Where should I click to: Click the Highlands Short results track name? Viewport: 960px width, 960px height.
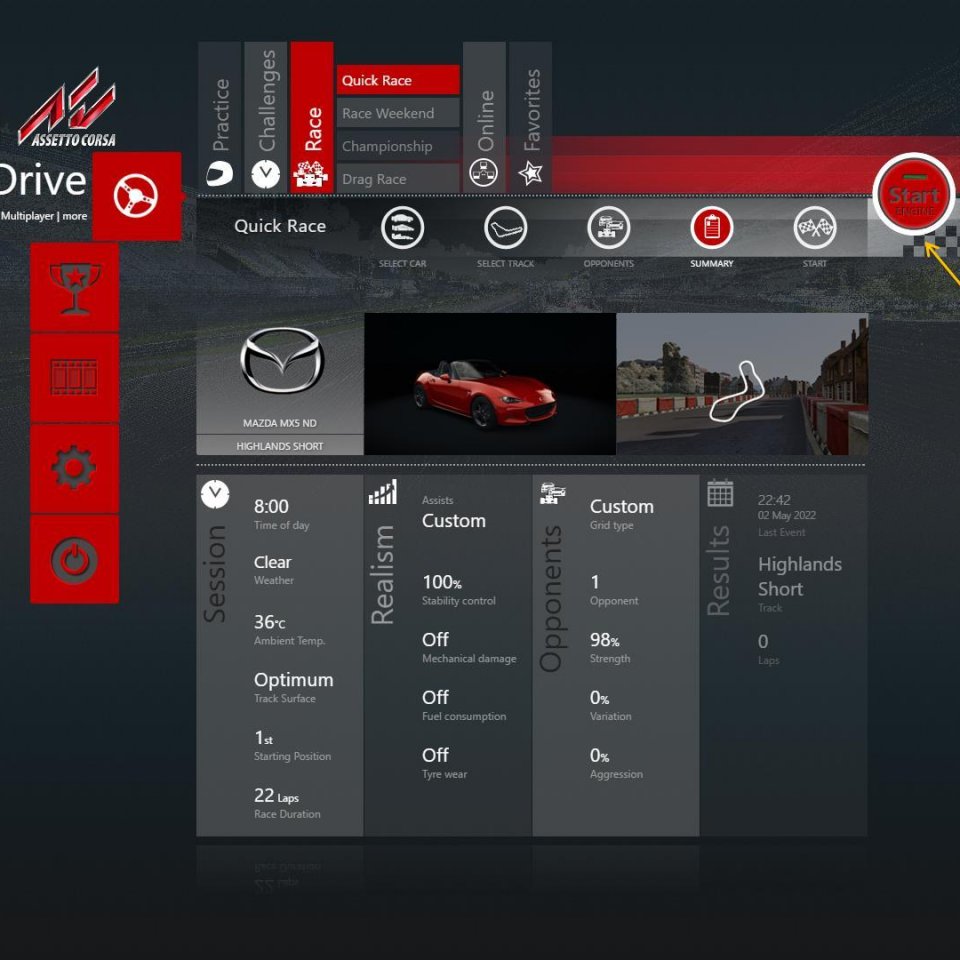(800, 576)
